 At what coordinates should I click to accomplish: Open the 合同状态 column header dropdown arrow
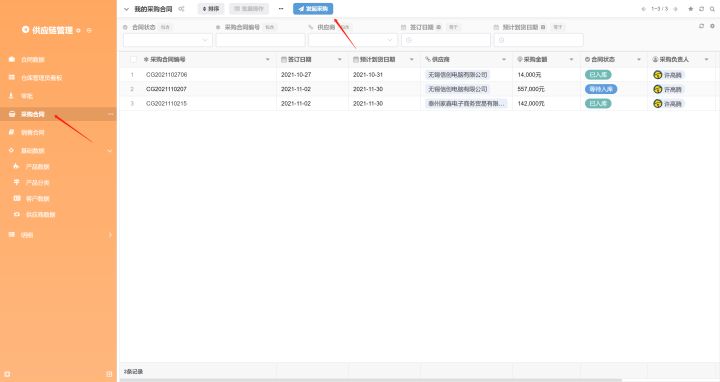click(639, 59)
